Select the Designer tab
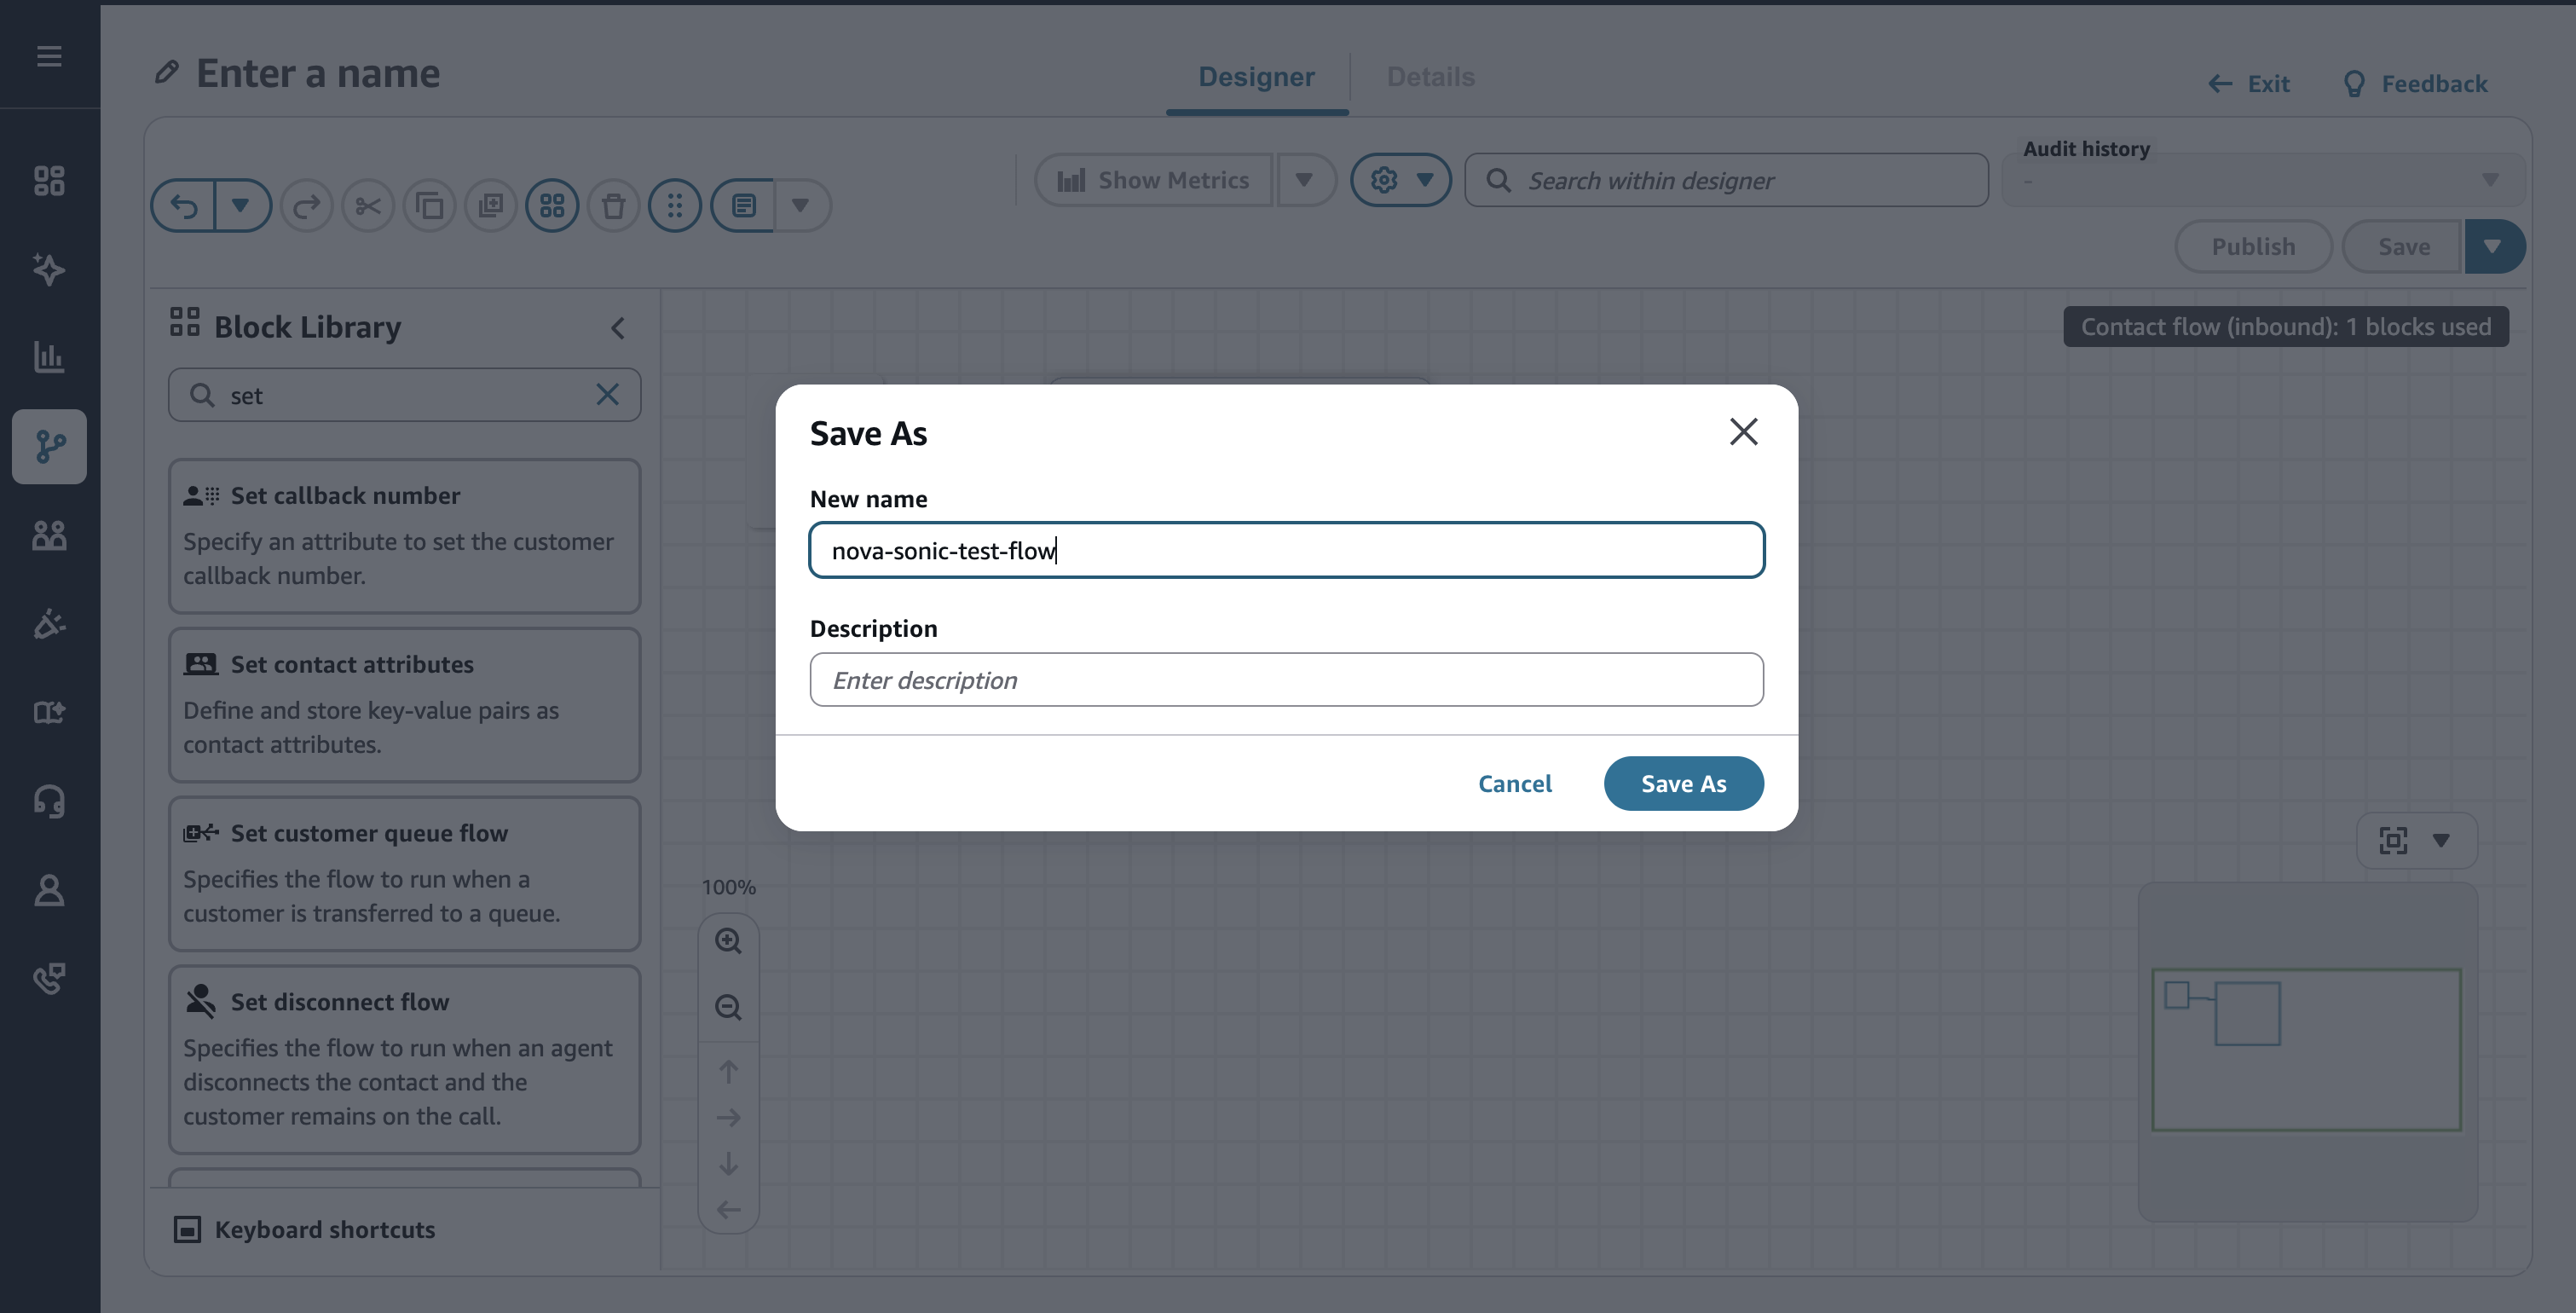This screenshot has height=1313, width=2576. click(x=1256, y=77)
